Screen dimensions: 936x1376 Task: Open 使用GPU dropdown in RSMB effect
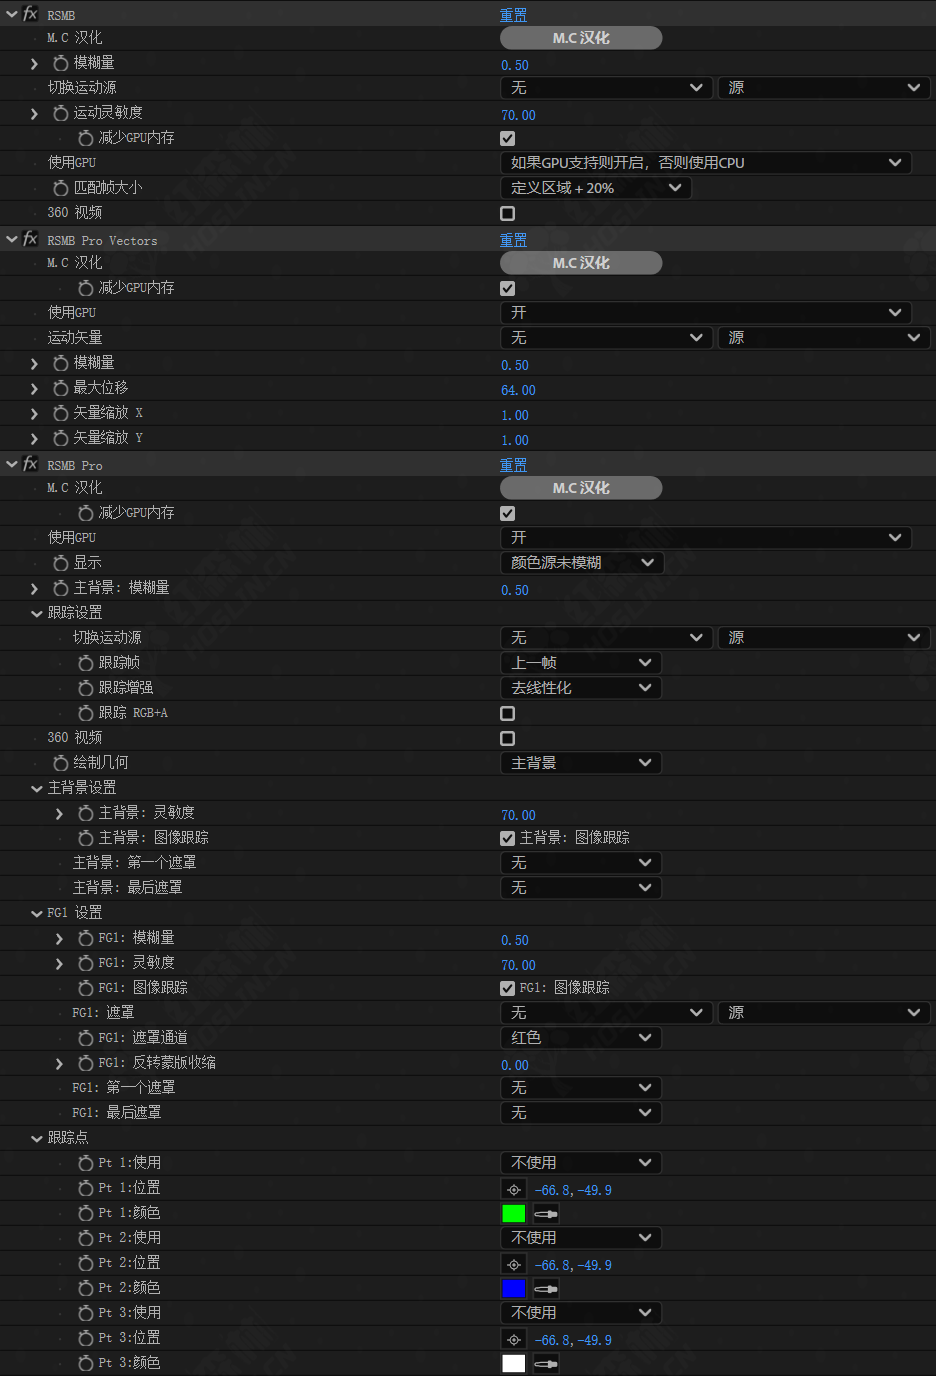705,163
